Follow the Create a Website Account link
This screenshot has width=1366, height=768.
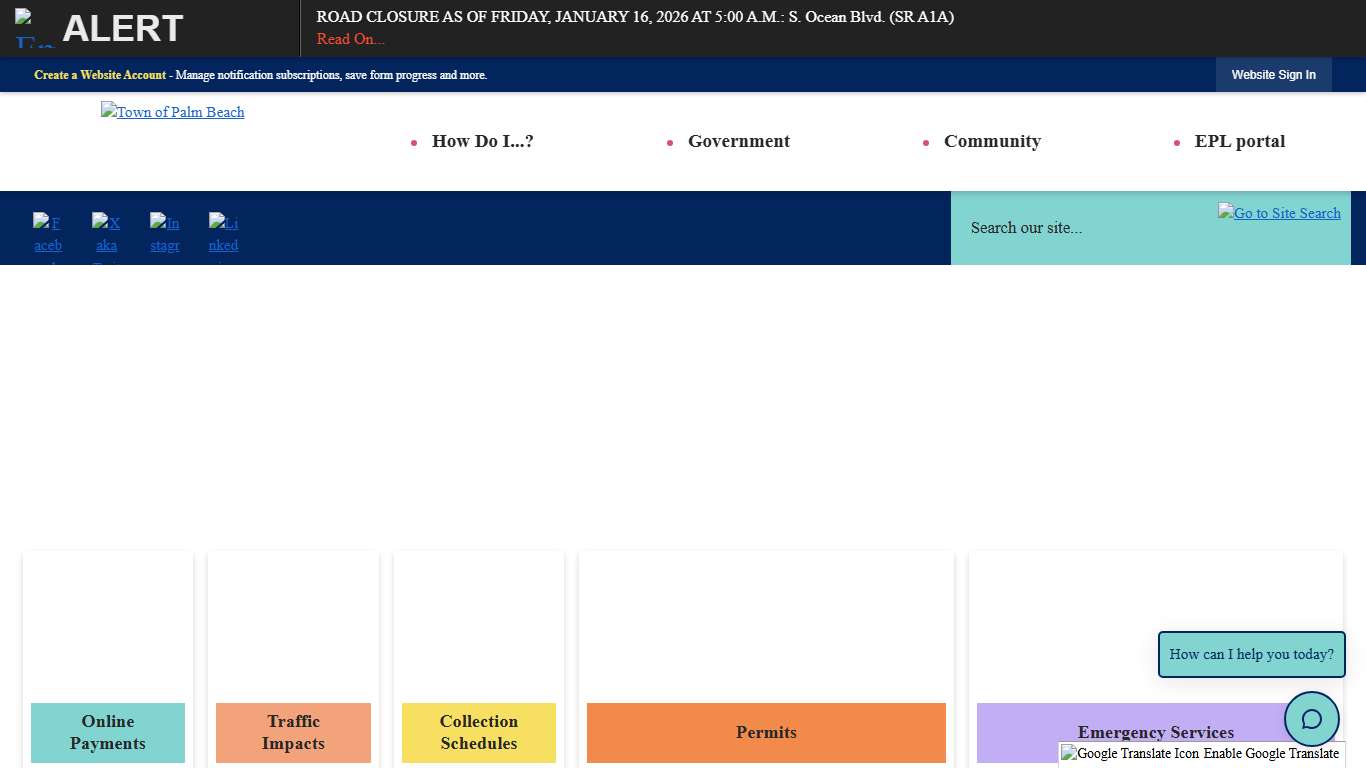pos(100,75)
